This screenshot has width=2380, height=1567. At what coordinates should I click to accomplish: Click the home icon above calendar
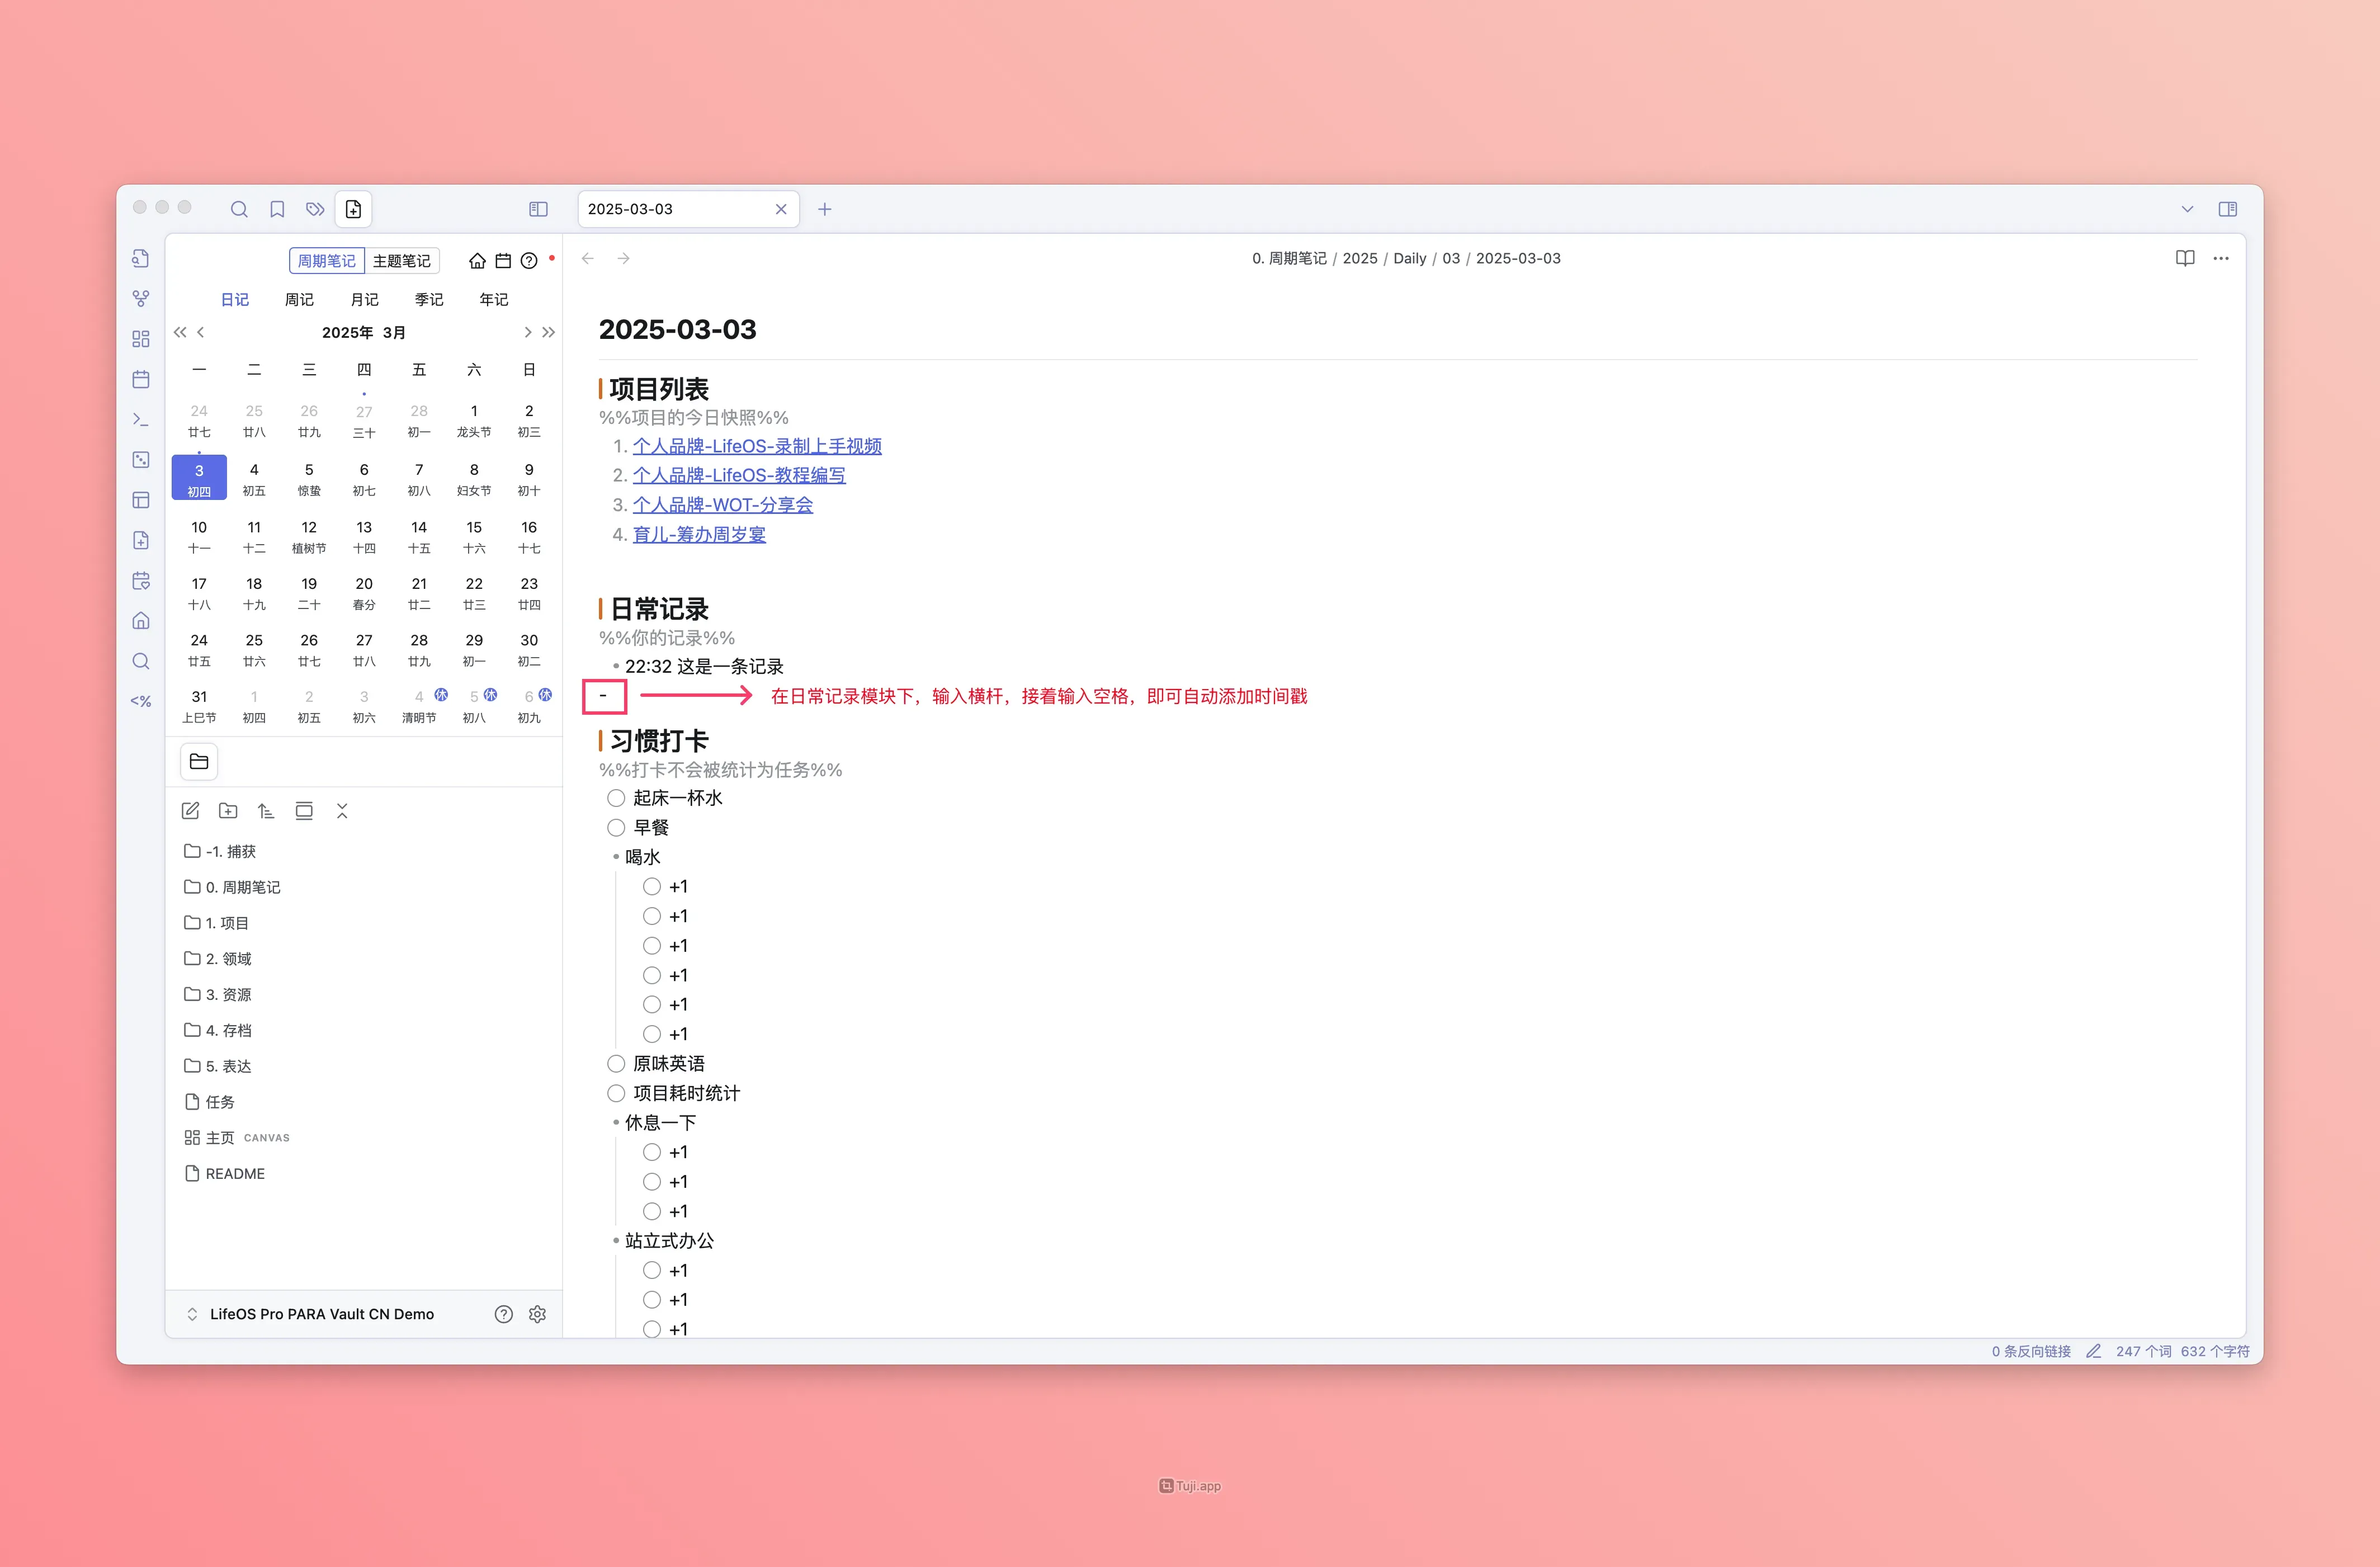pos(477,261)
